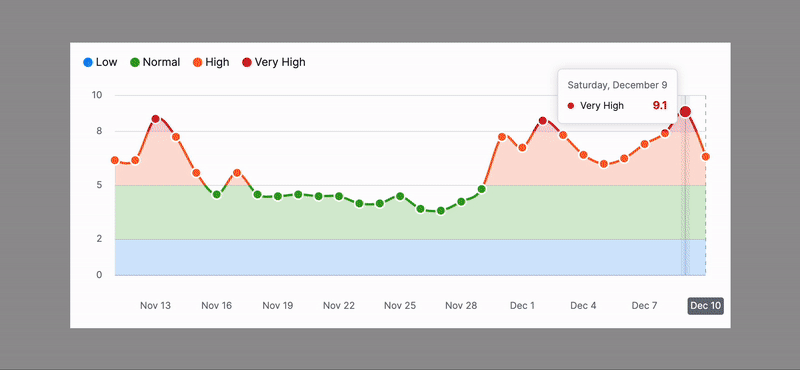800x370 pixels.
Task: Click the dark red Nov 13 peak data point
Action: coord(156,119)
